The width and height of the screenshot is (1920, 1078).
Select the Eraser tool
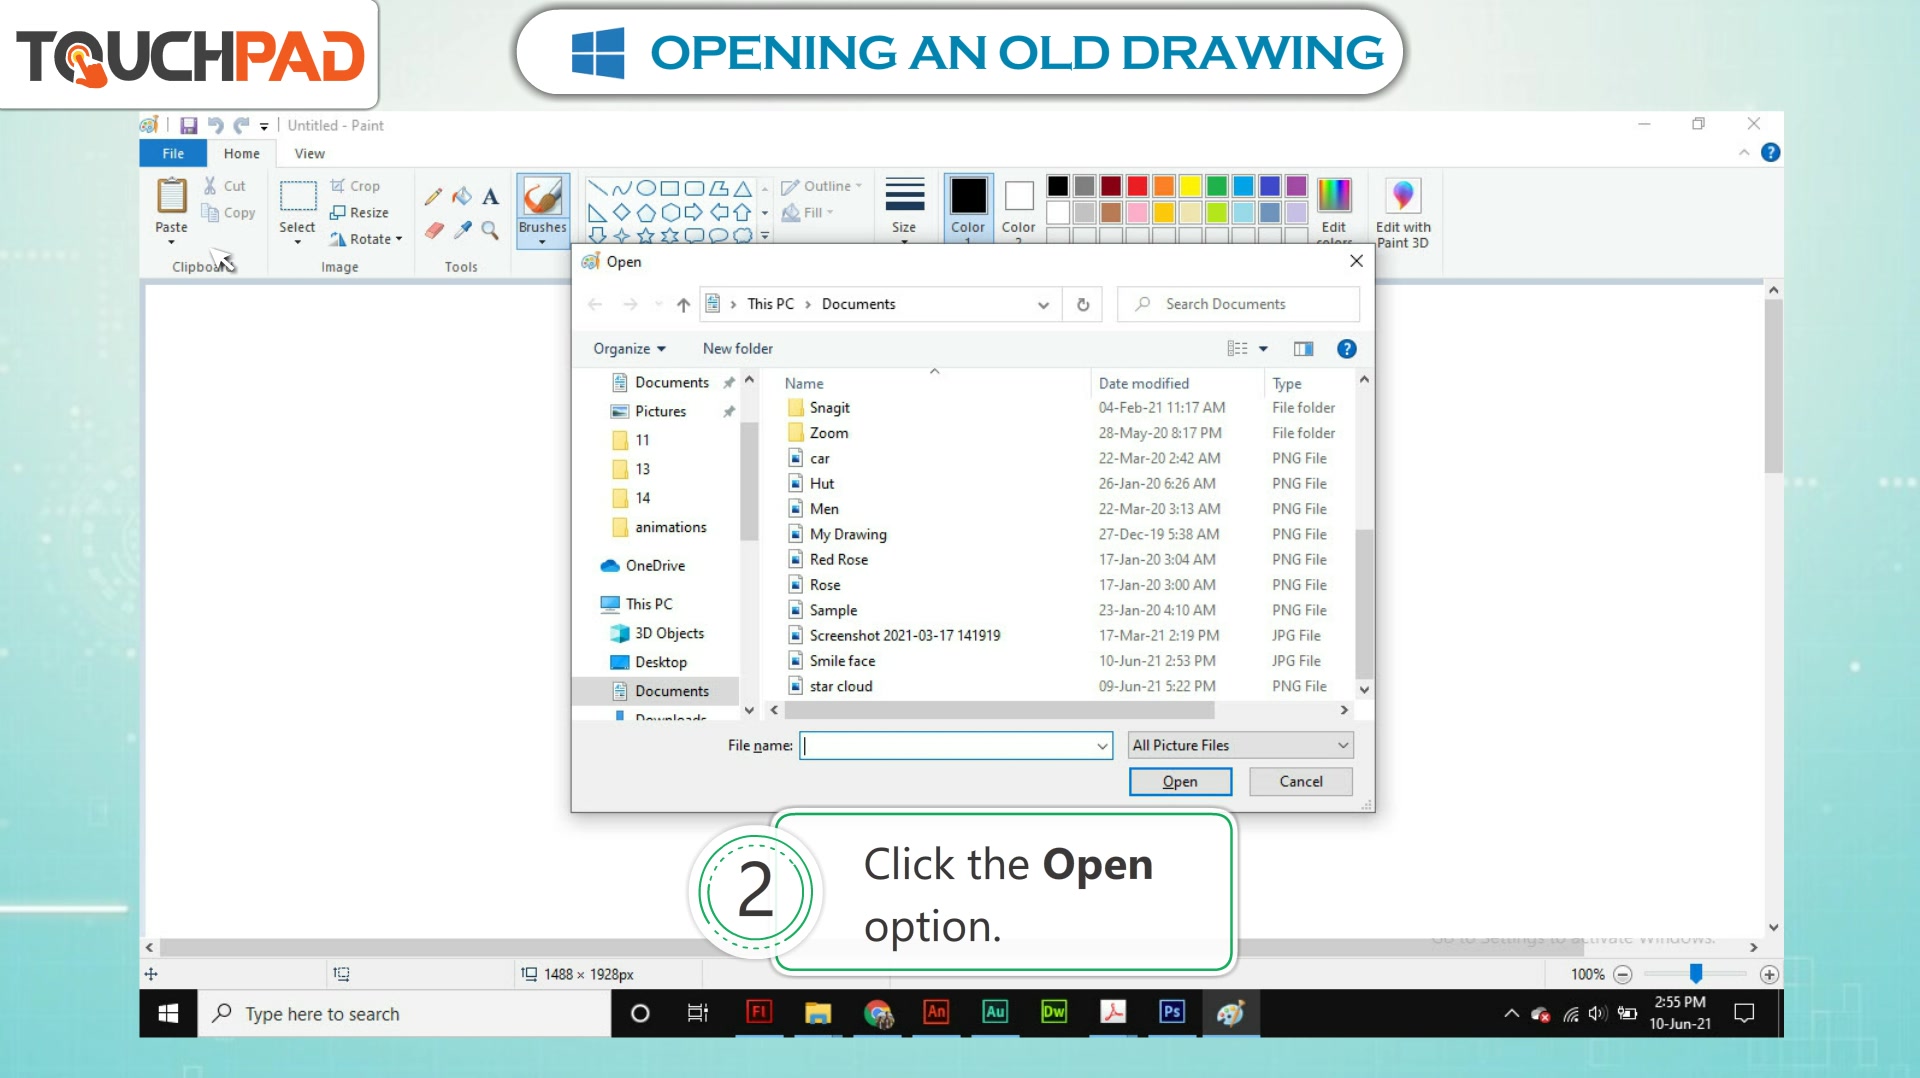tap(433, 231)
